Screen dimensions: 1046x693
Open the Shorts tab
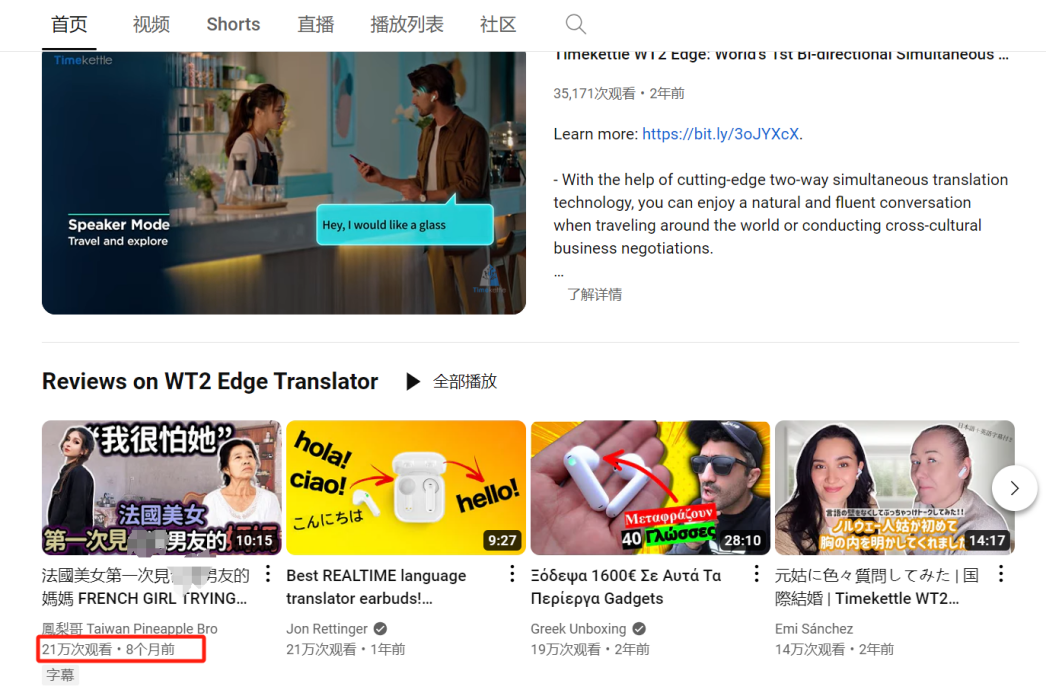[233, 25]
